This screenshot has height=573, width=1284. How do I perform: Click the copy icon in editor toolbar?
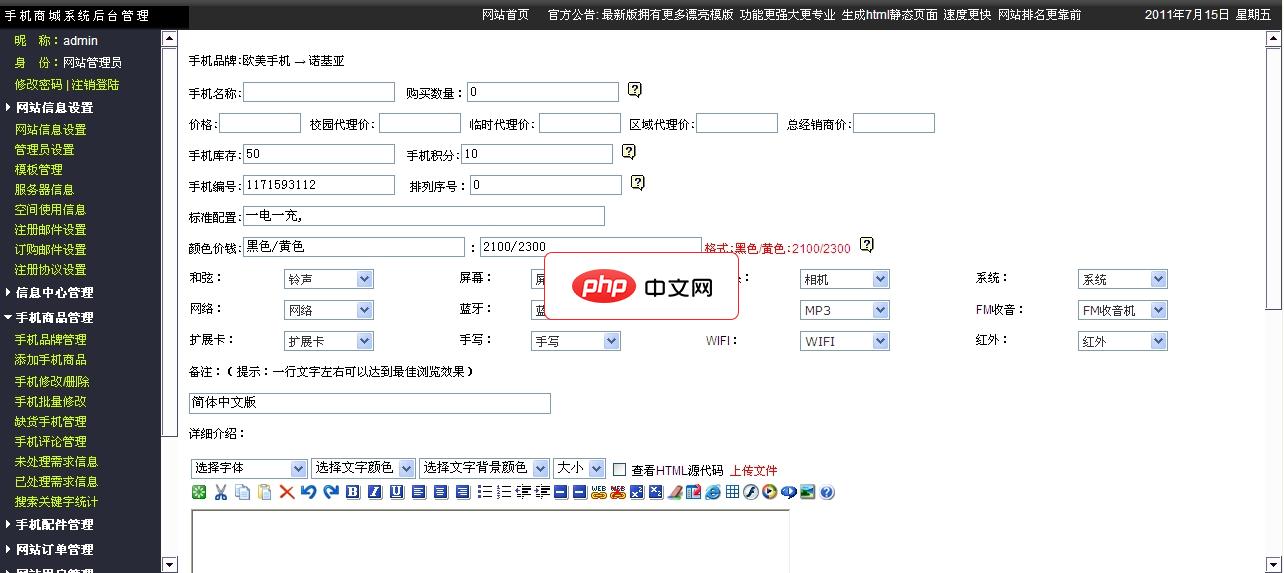point(243,492)
